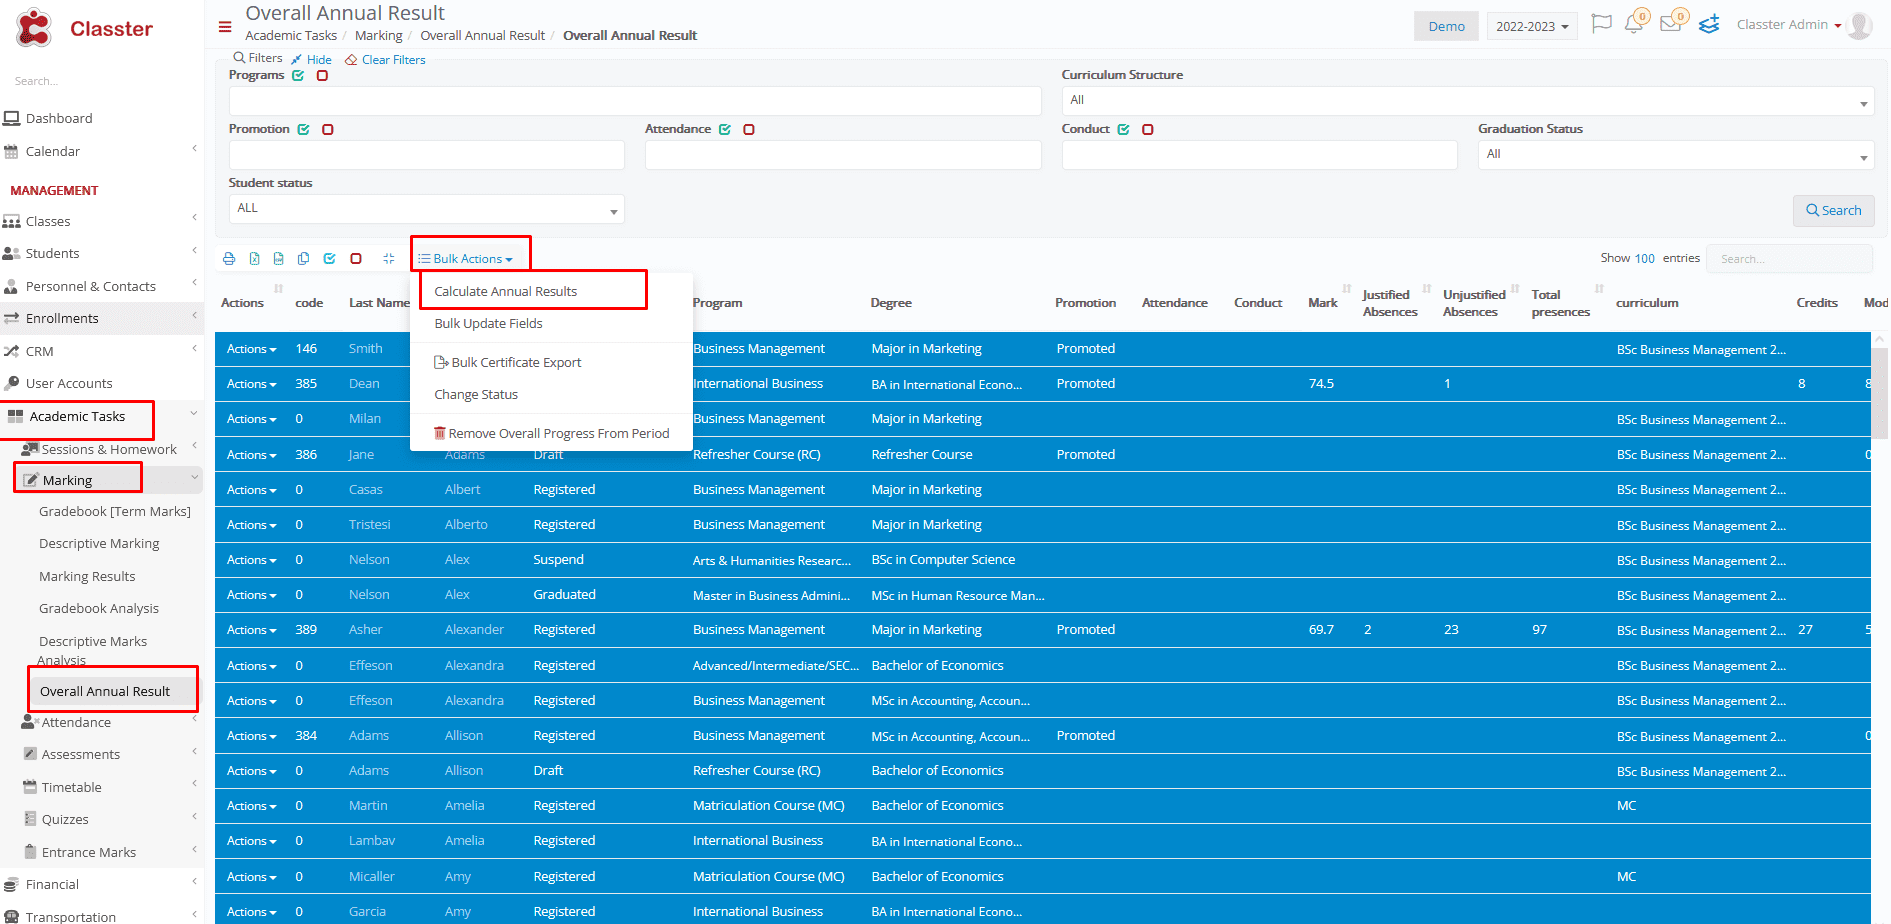Screen dimensions: 1891x924
Task: Open the Student status dropdown
Action: pos(427,208)
